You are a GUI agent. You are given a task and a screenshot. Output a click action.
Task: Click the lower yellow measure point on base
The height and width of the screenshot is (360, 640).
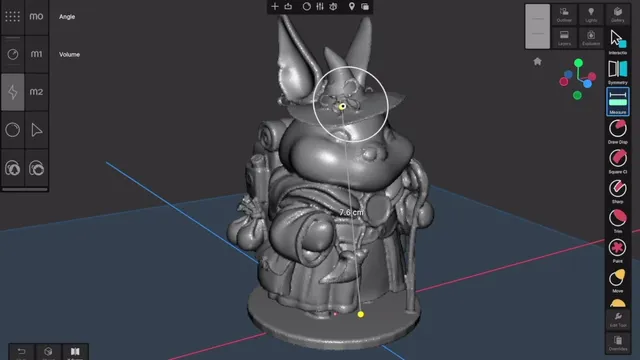pyautogui.click(x=360, y=314)
